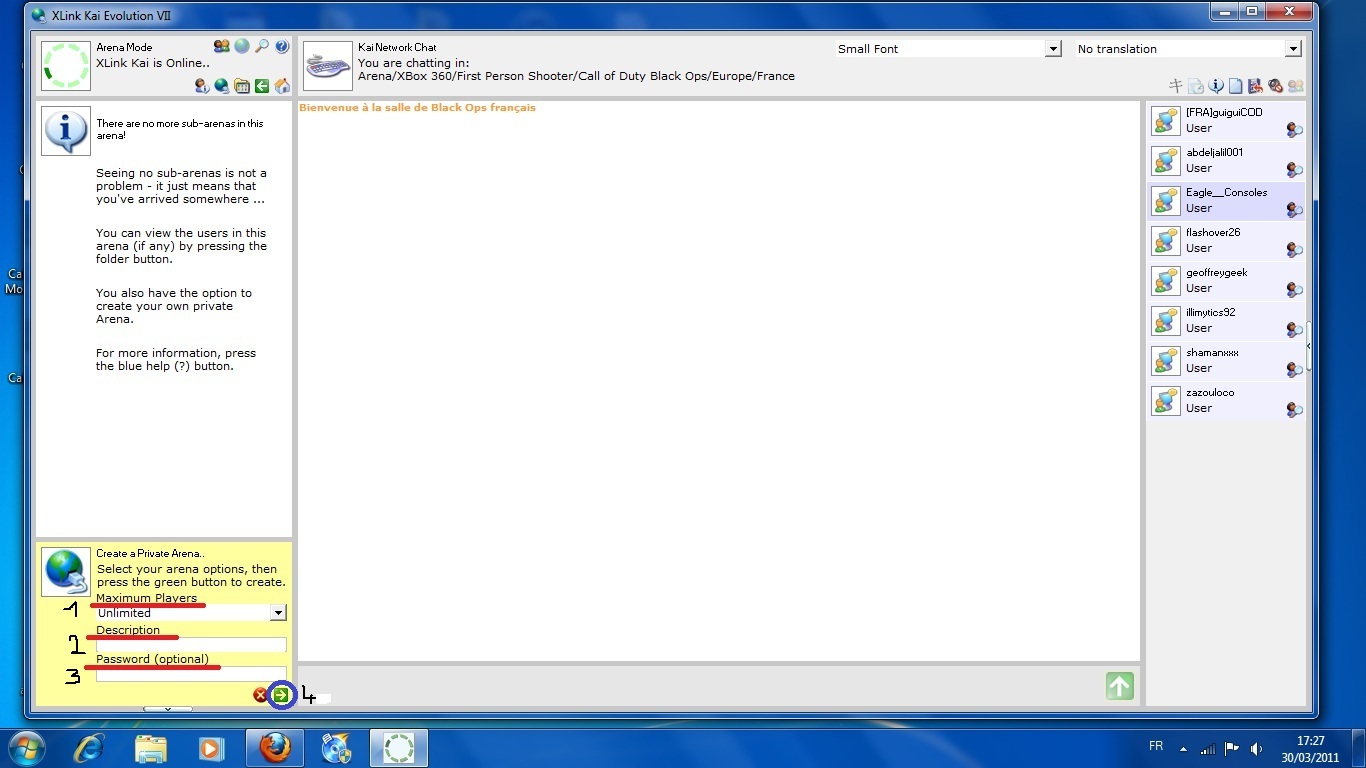1366x768 pixels.
Task: Click status icon right of illimytics92
Action: click(1294, 330)
